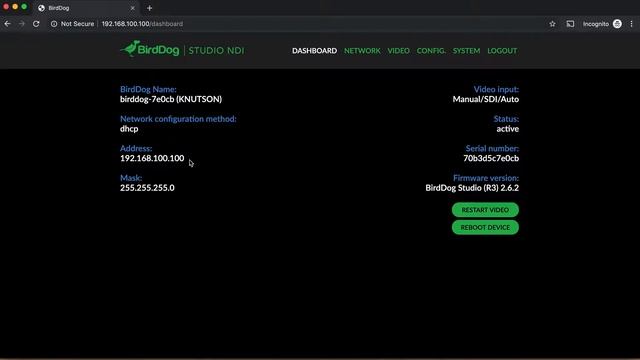
Task: Click the browser back arrow
Action: 7,24
